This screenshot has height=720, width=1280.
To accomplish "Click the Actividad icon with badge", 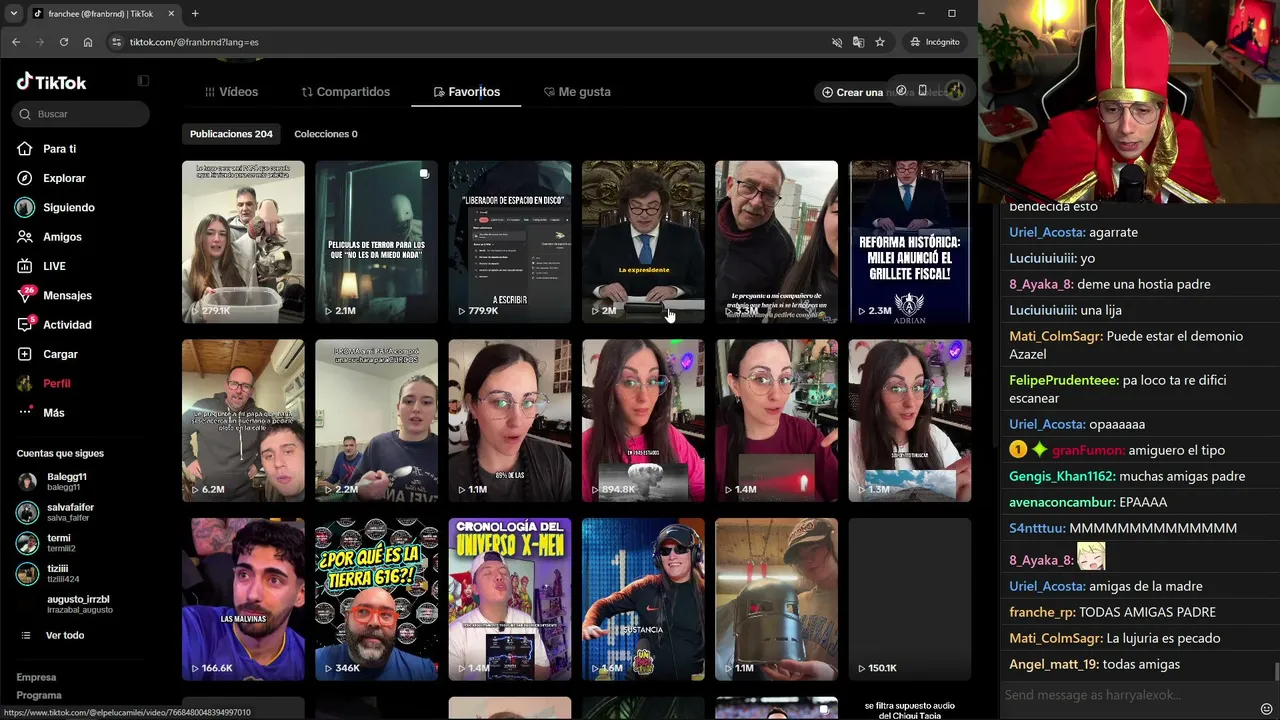I will pos(25,325).
